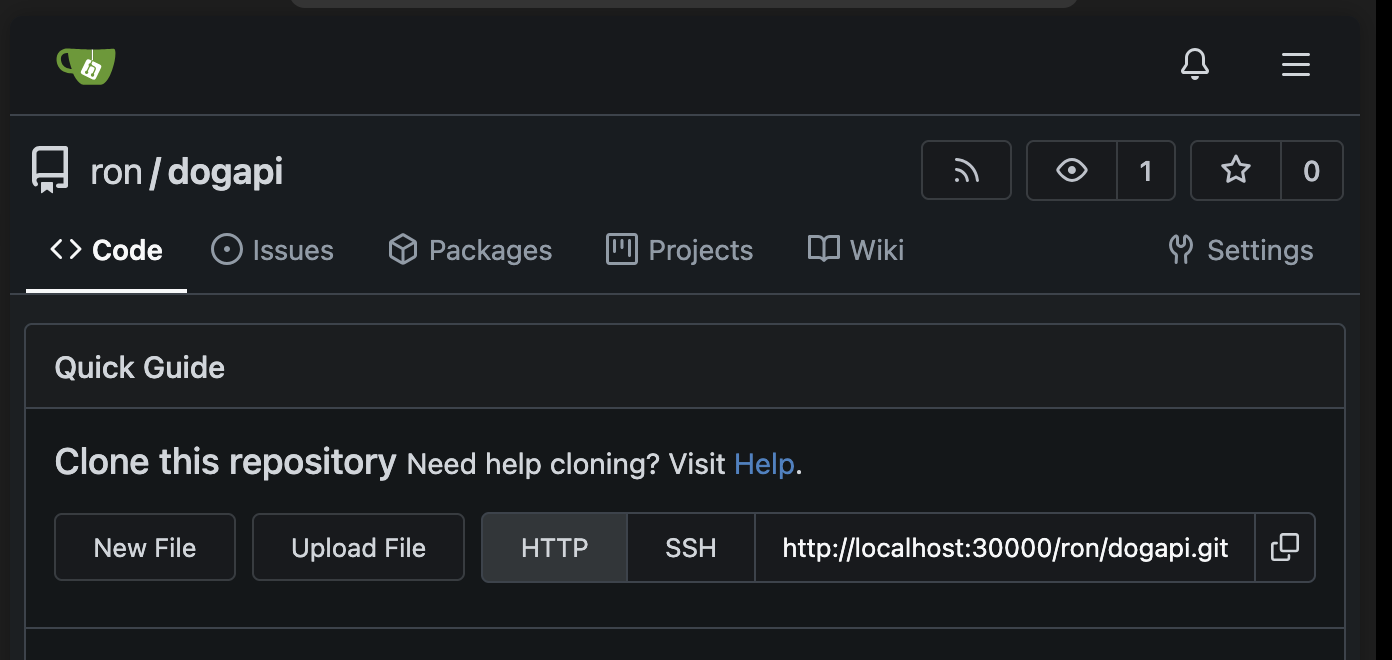1392x660 pixels.
Task: Go to the Packages tab
Action: [470, 250]
